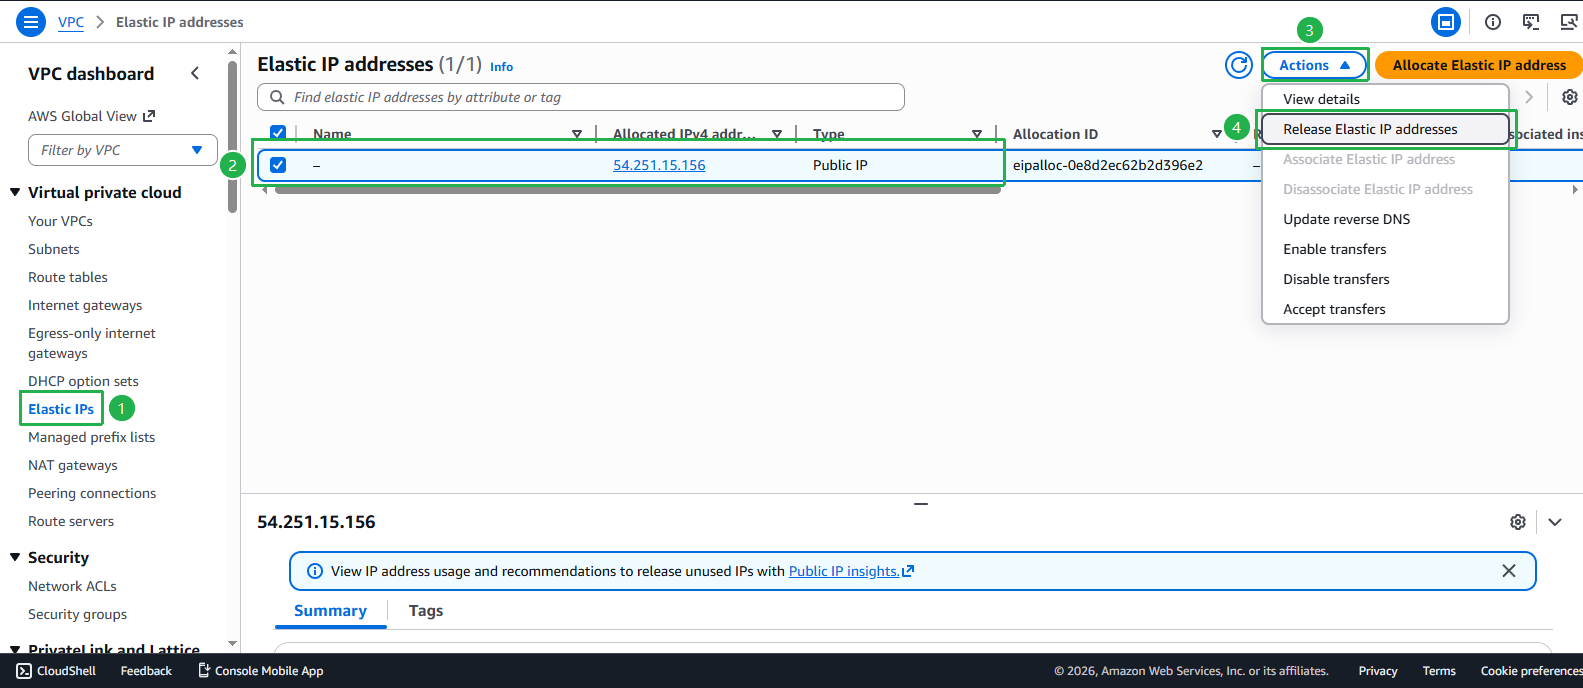Collapse the PrivateLink and Lattice section

click(x=15, y=649)
